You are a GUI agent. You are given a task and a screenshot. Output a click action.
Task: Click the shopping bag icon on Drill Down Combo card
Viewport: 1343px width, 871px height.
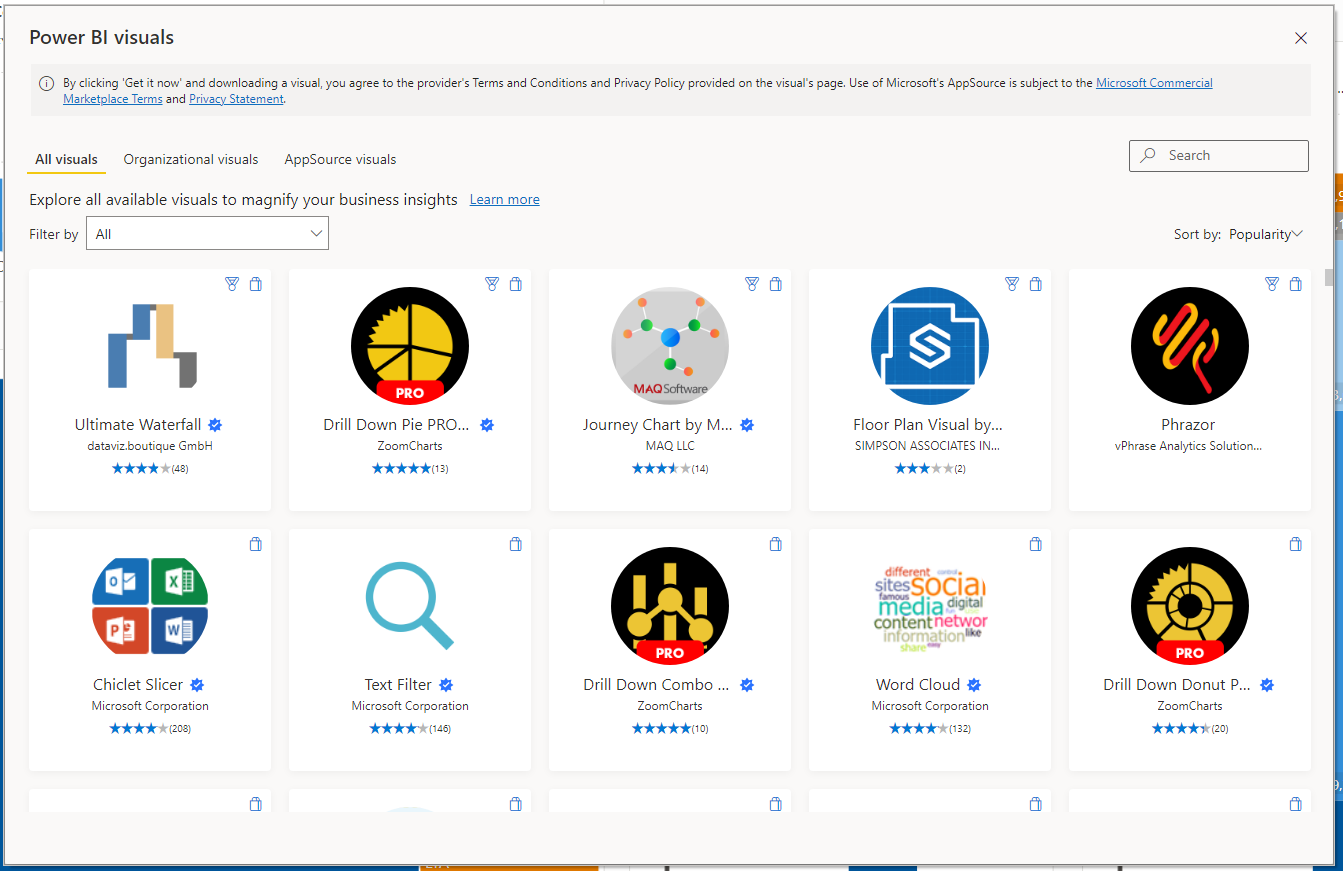[x=776, y=544]
